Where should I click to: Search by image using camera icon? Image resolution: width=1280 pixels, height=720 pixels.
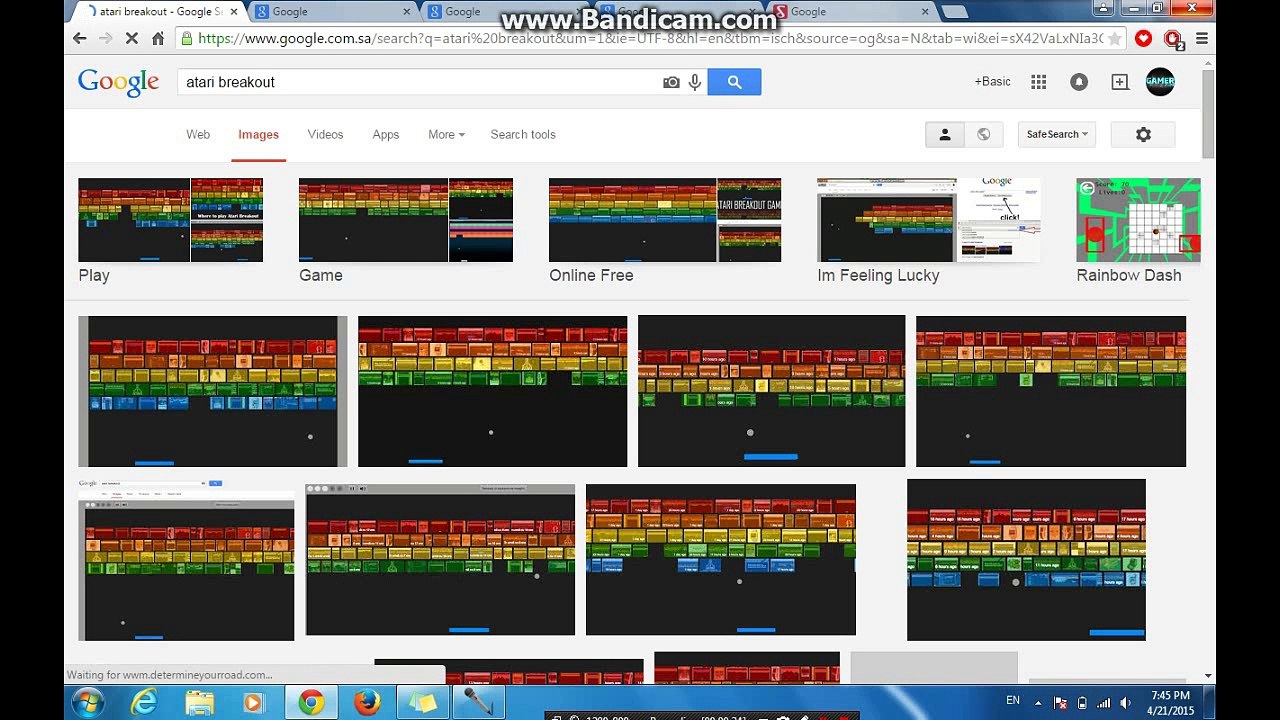pos(671,82)
